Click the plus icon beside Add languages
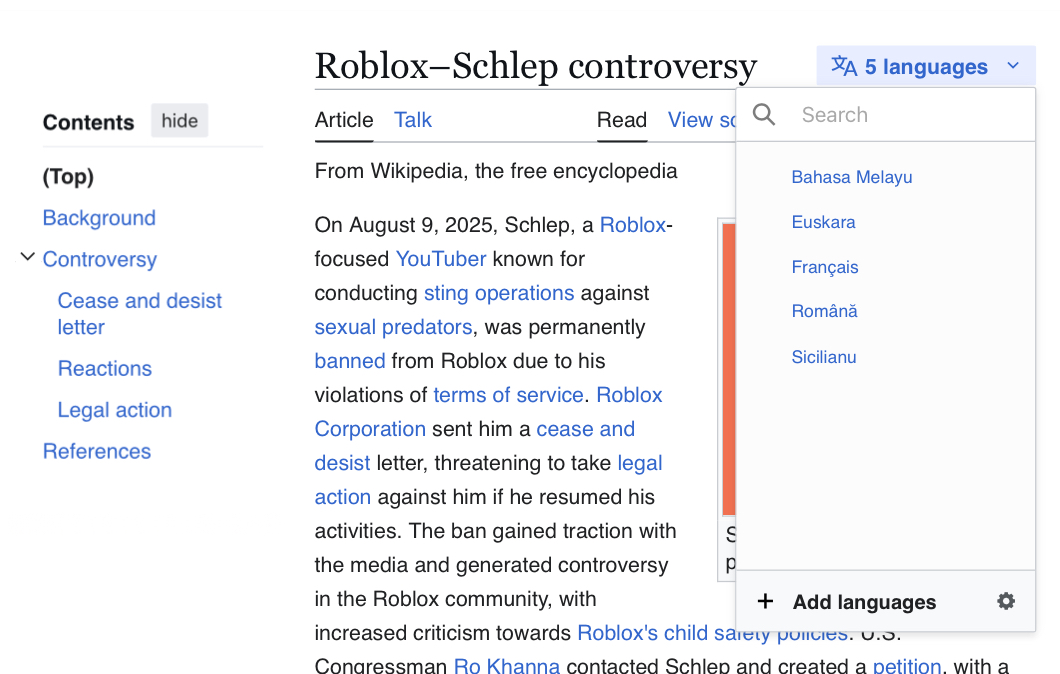This screenshot has width=1060, height=674. (x=765, y=601)
